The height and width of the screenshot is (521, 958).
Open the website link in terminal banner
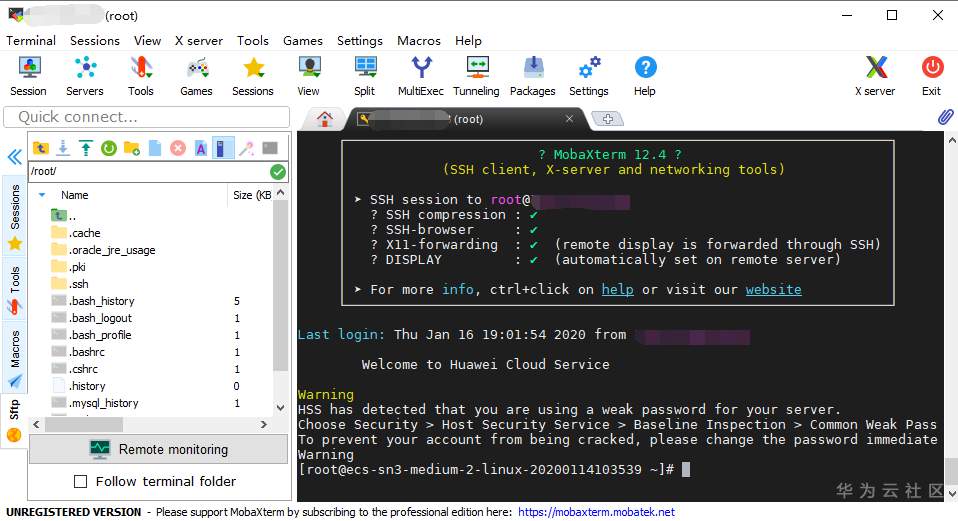(773, 290)
